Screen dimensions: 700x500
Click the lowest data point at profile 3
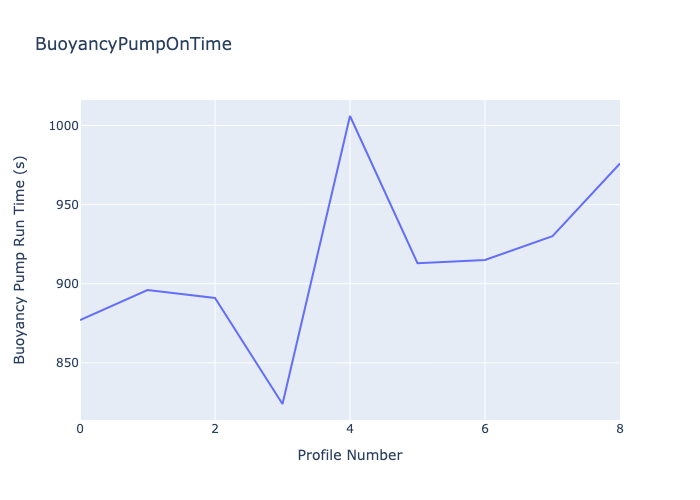pos(283,404)
